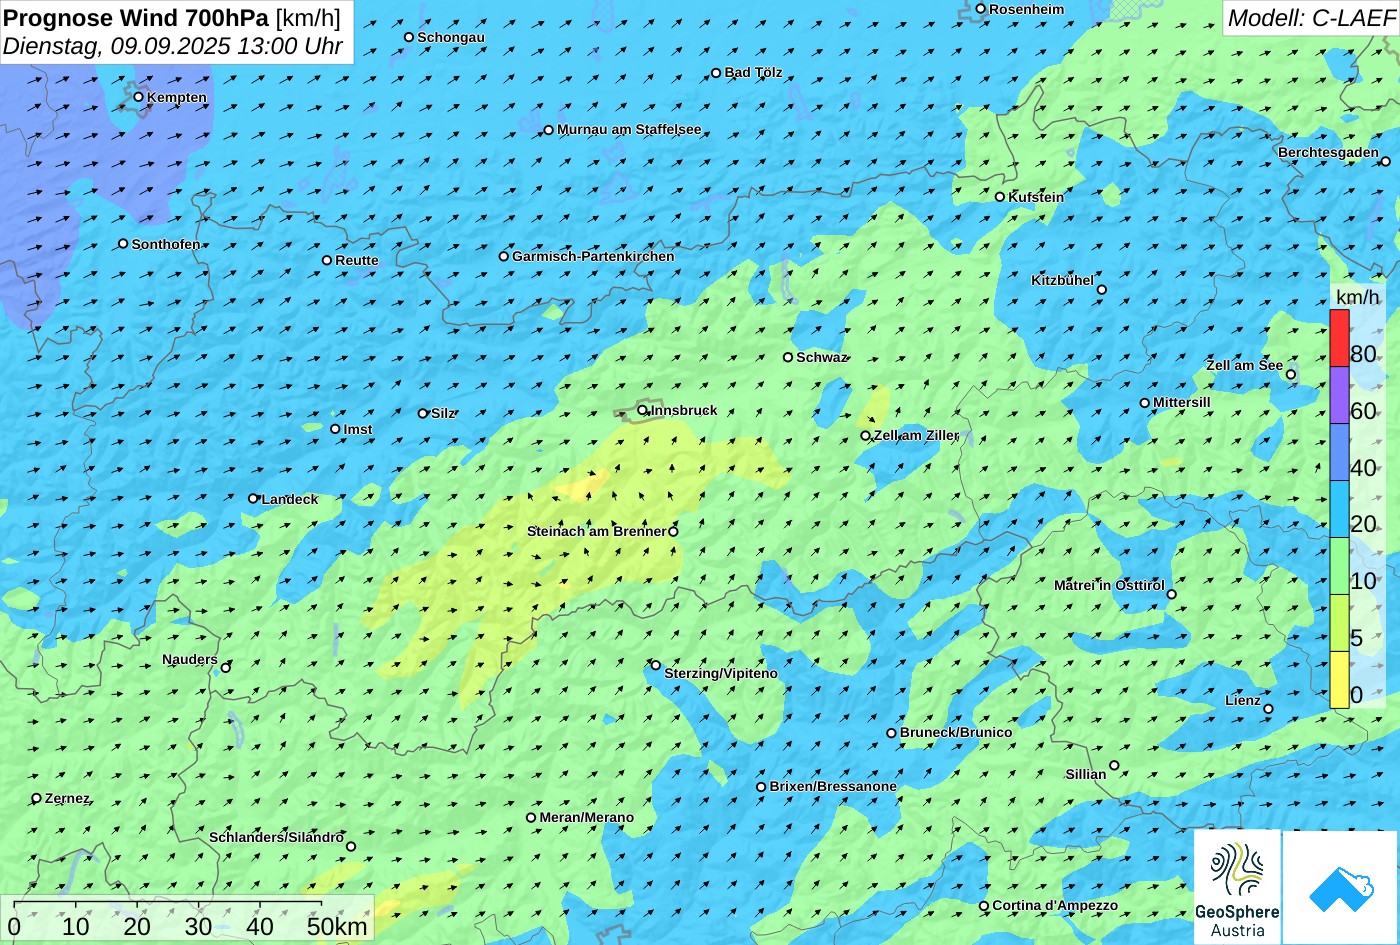Click the Sillian marker dot
This screenshot has width=1400, height=945.
(1114, 766)
